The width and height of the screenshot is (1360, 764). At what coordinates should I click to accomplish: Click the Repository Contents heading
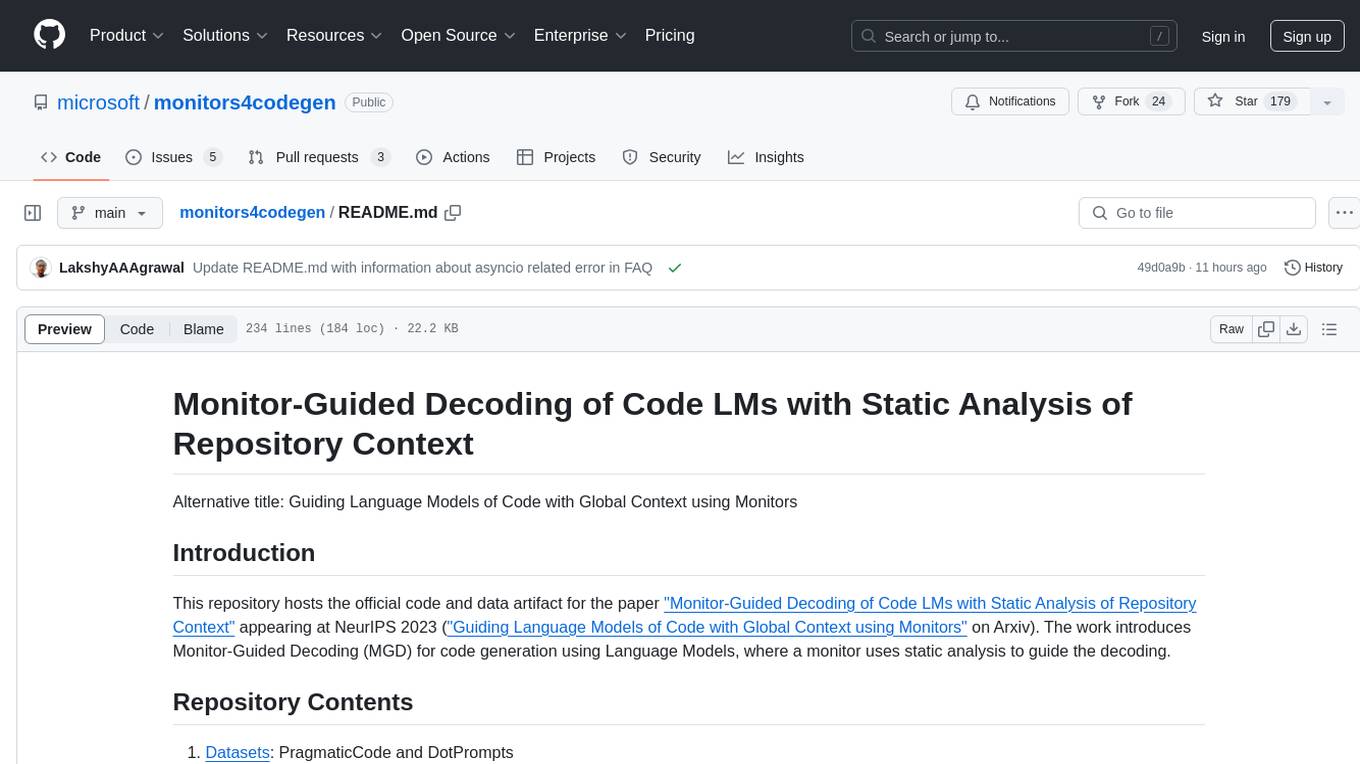293,702
